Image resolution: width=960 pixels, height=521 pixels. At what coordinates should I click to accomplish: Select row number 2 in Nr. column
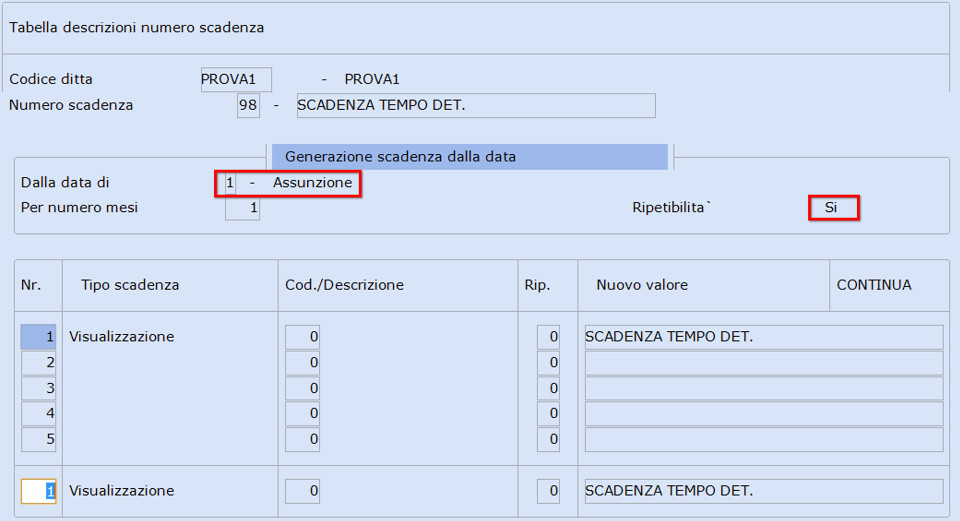[39, 362]
